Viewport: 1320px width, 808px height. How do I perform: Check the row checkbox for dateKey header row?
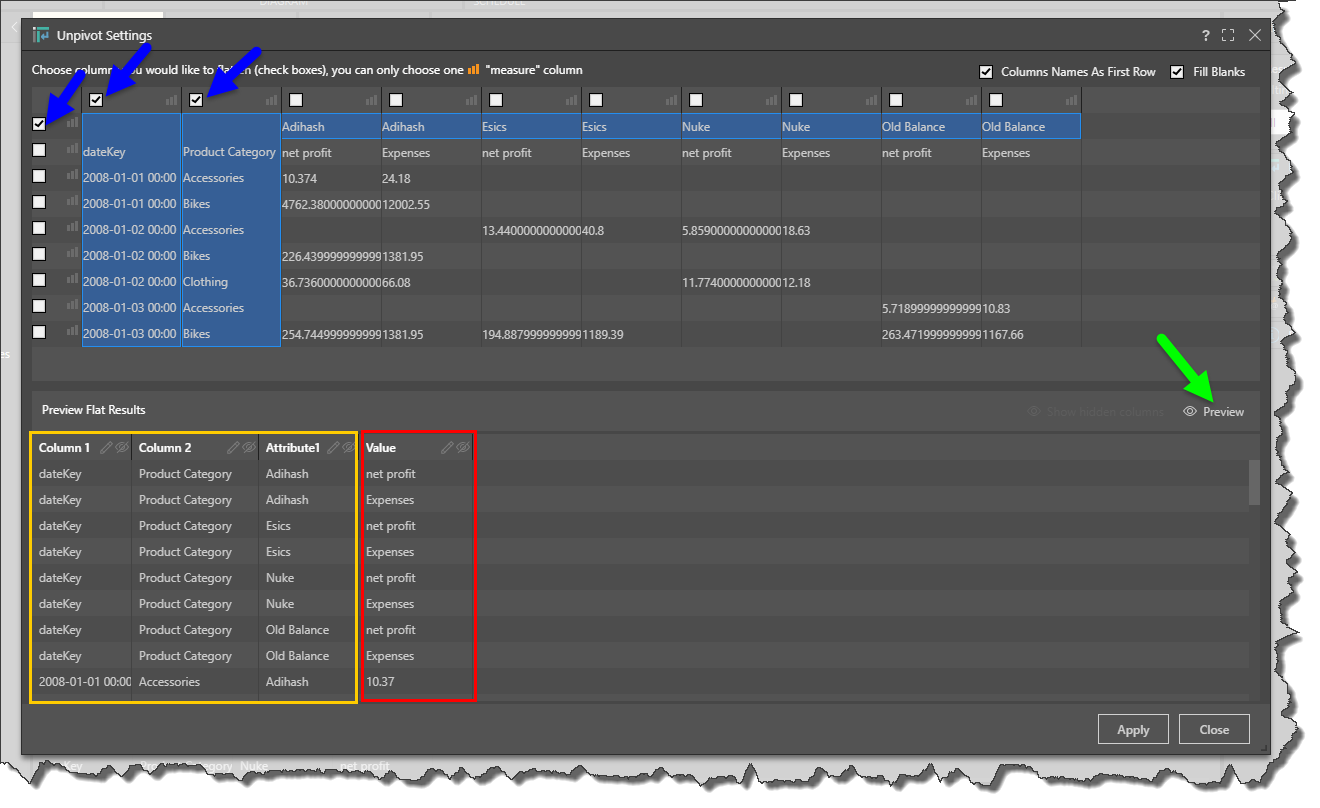pyautogui.click(x=39, y=150)
